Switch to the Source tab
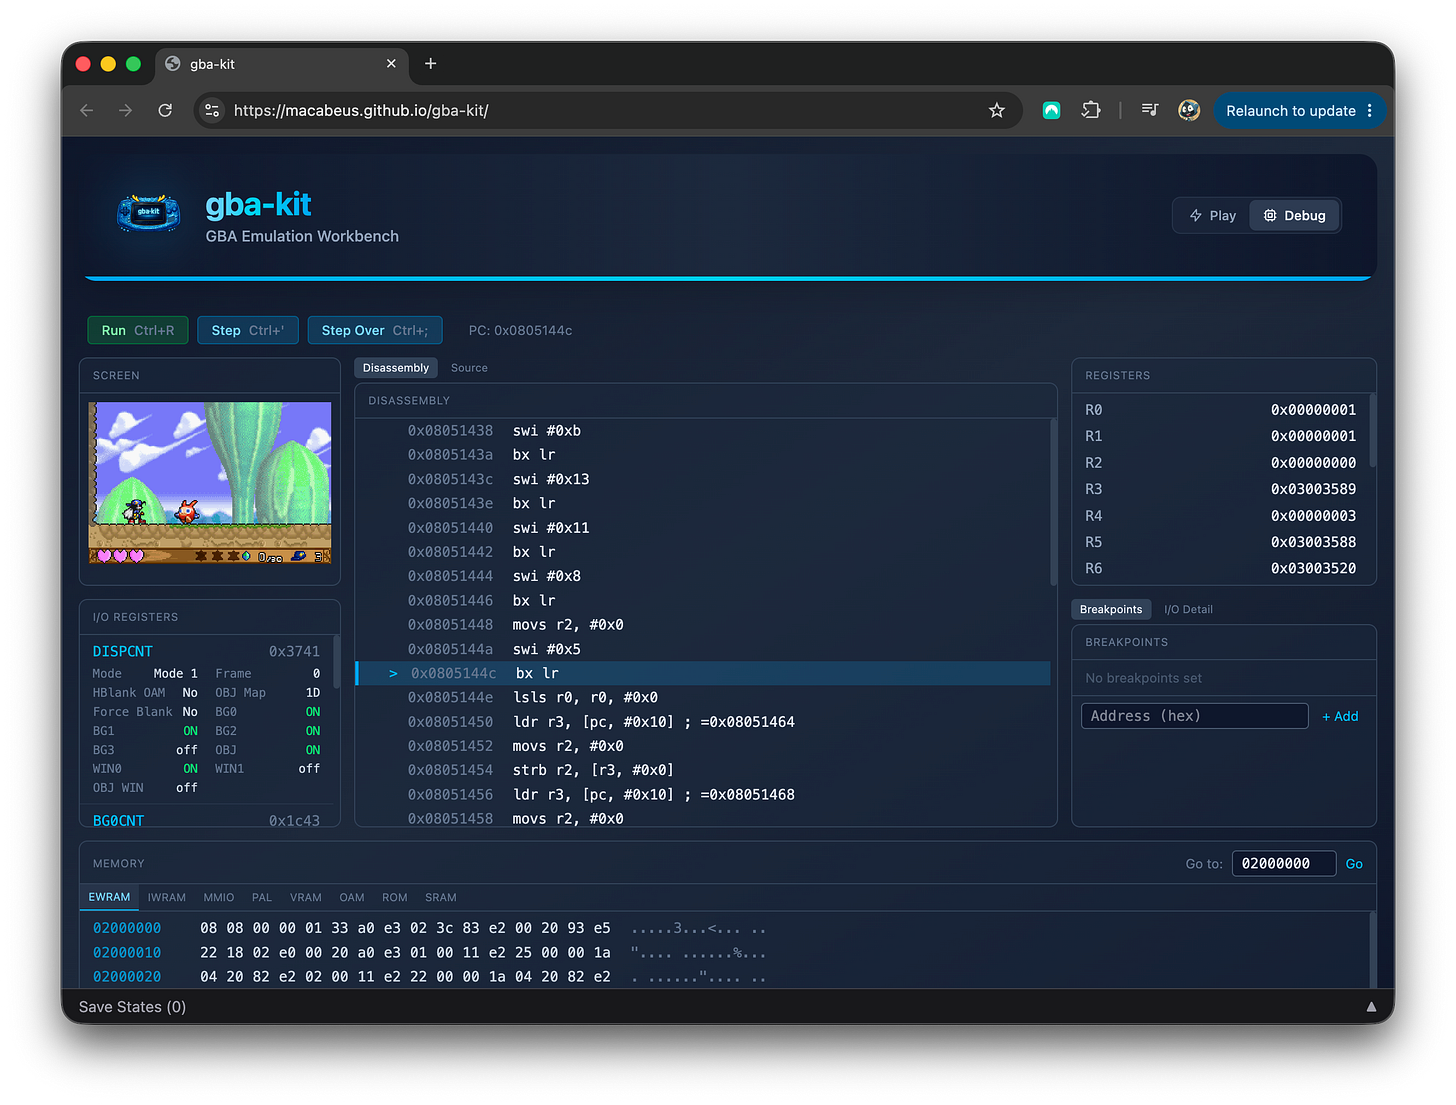 point(469,368)
